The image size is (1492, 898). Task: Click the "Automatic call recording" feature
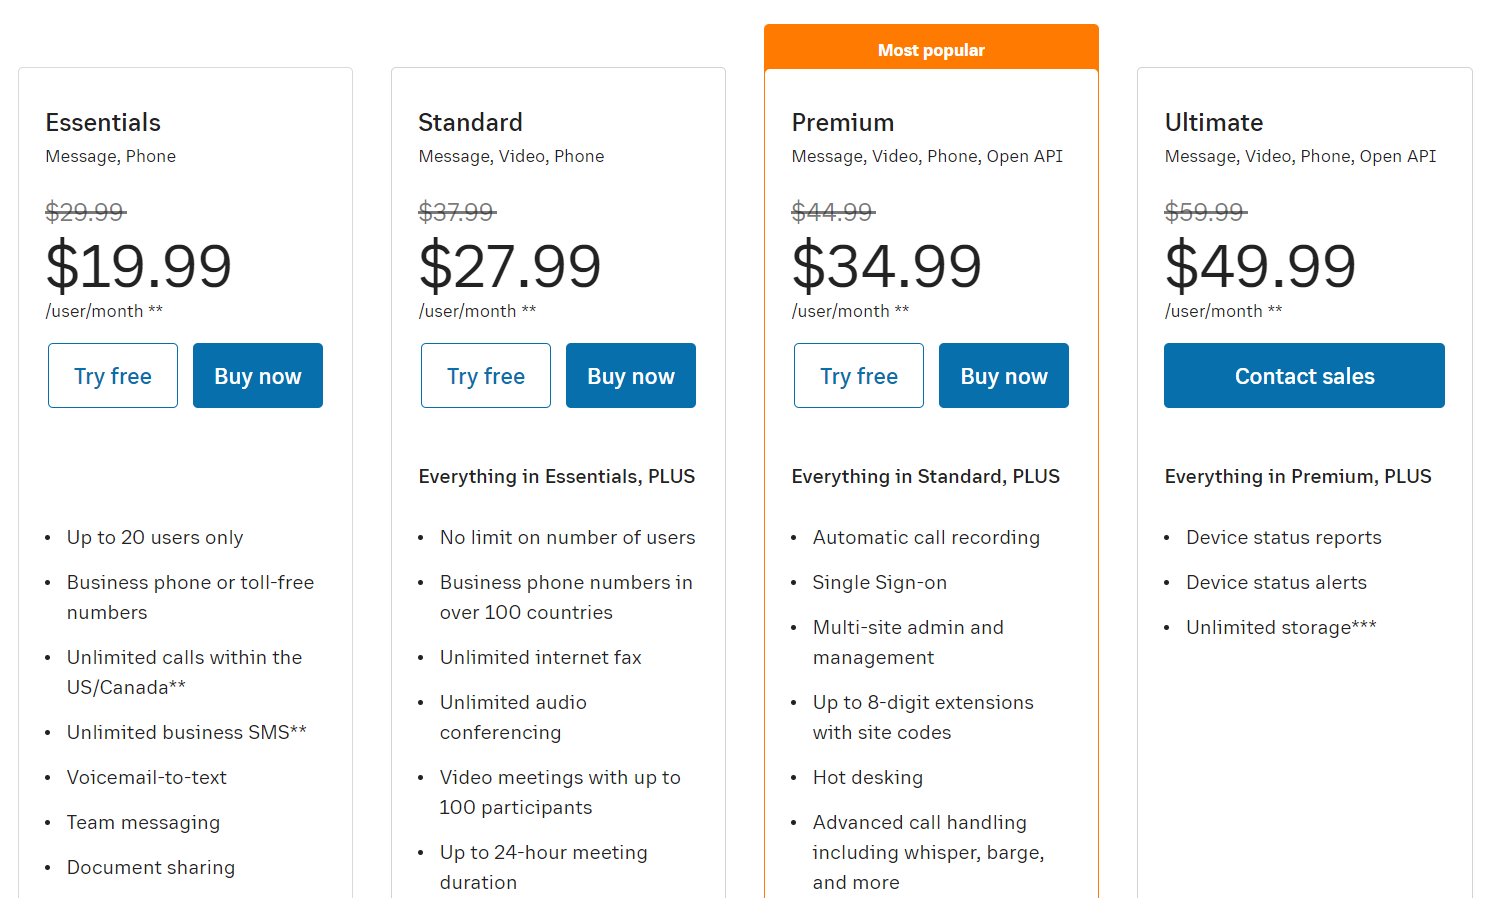click(926, 537)
